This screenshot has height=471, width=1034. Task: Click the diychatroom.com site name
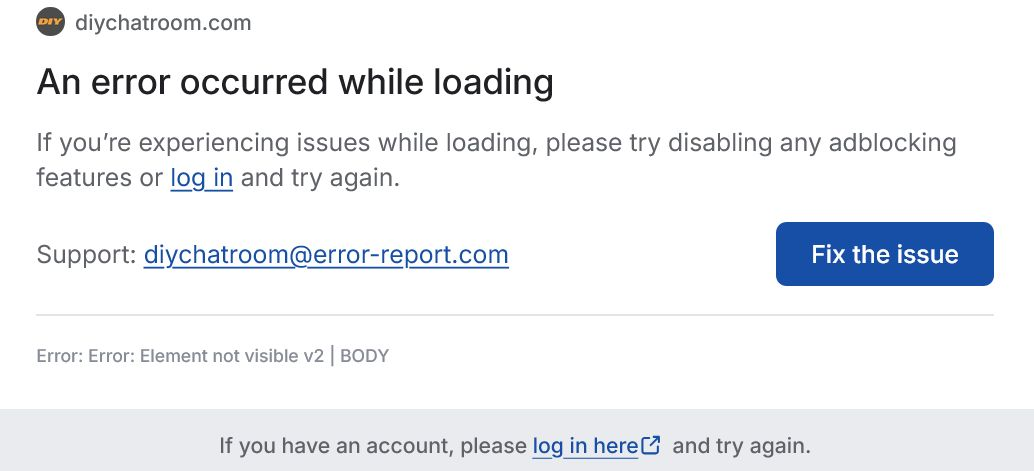[x=163, y=22]
